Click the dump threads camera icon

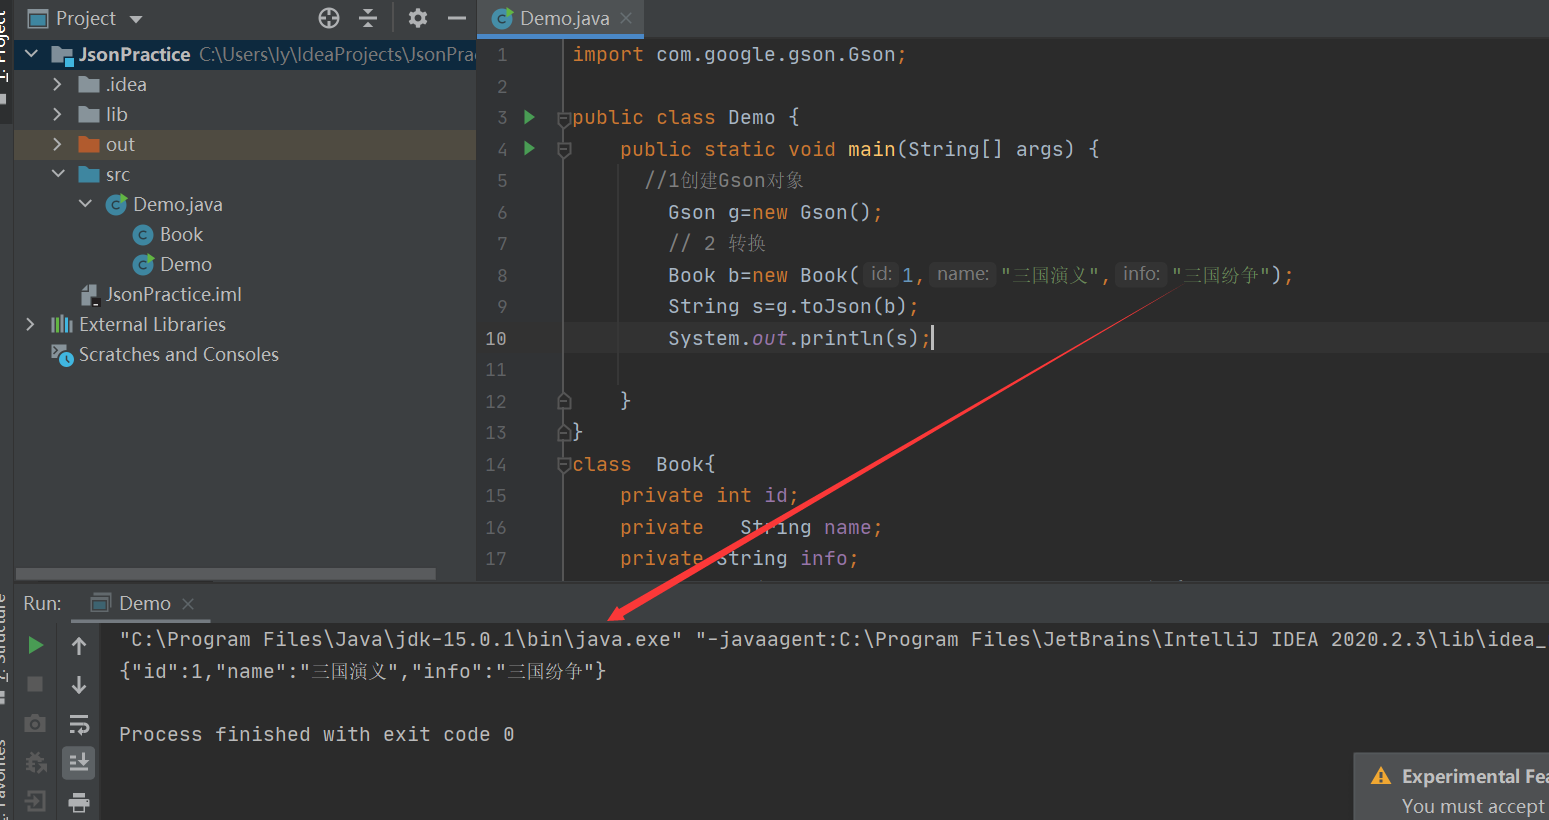point(35,723)
